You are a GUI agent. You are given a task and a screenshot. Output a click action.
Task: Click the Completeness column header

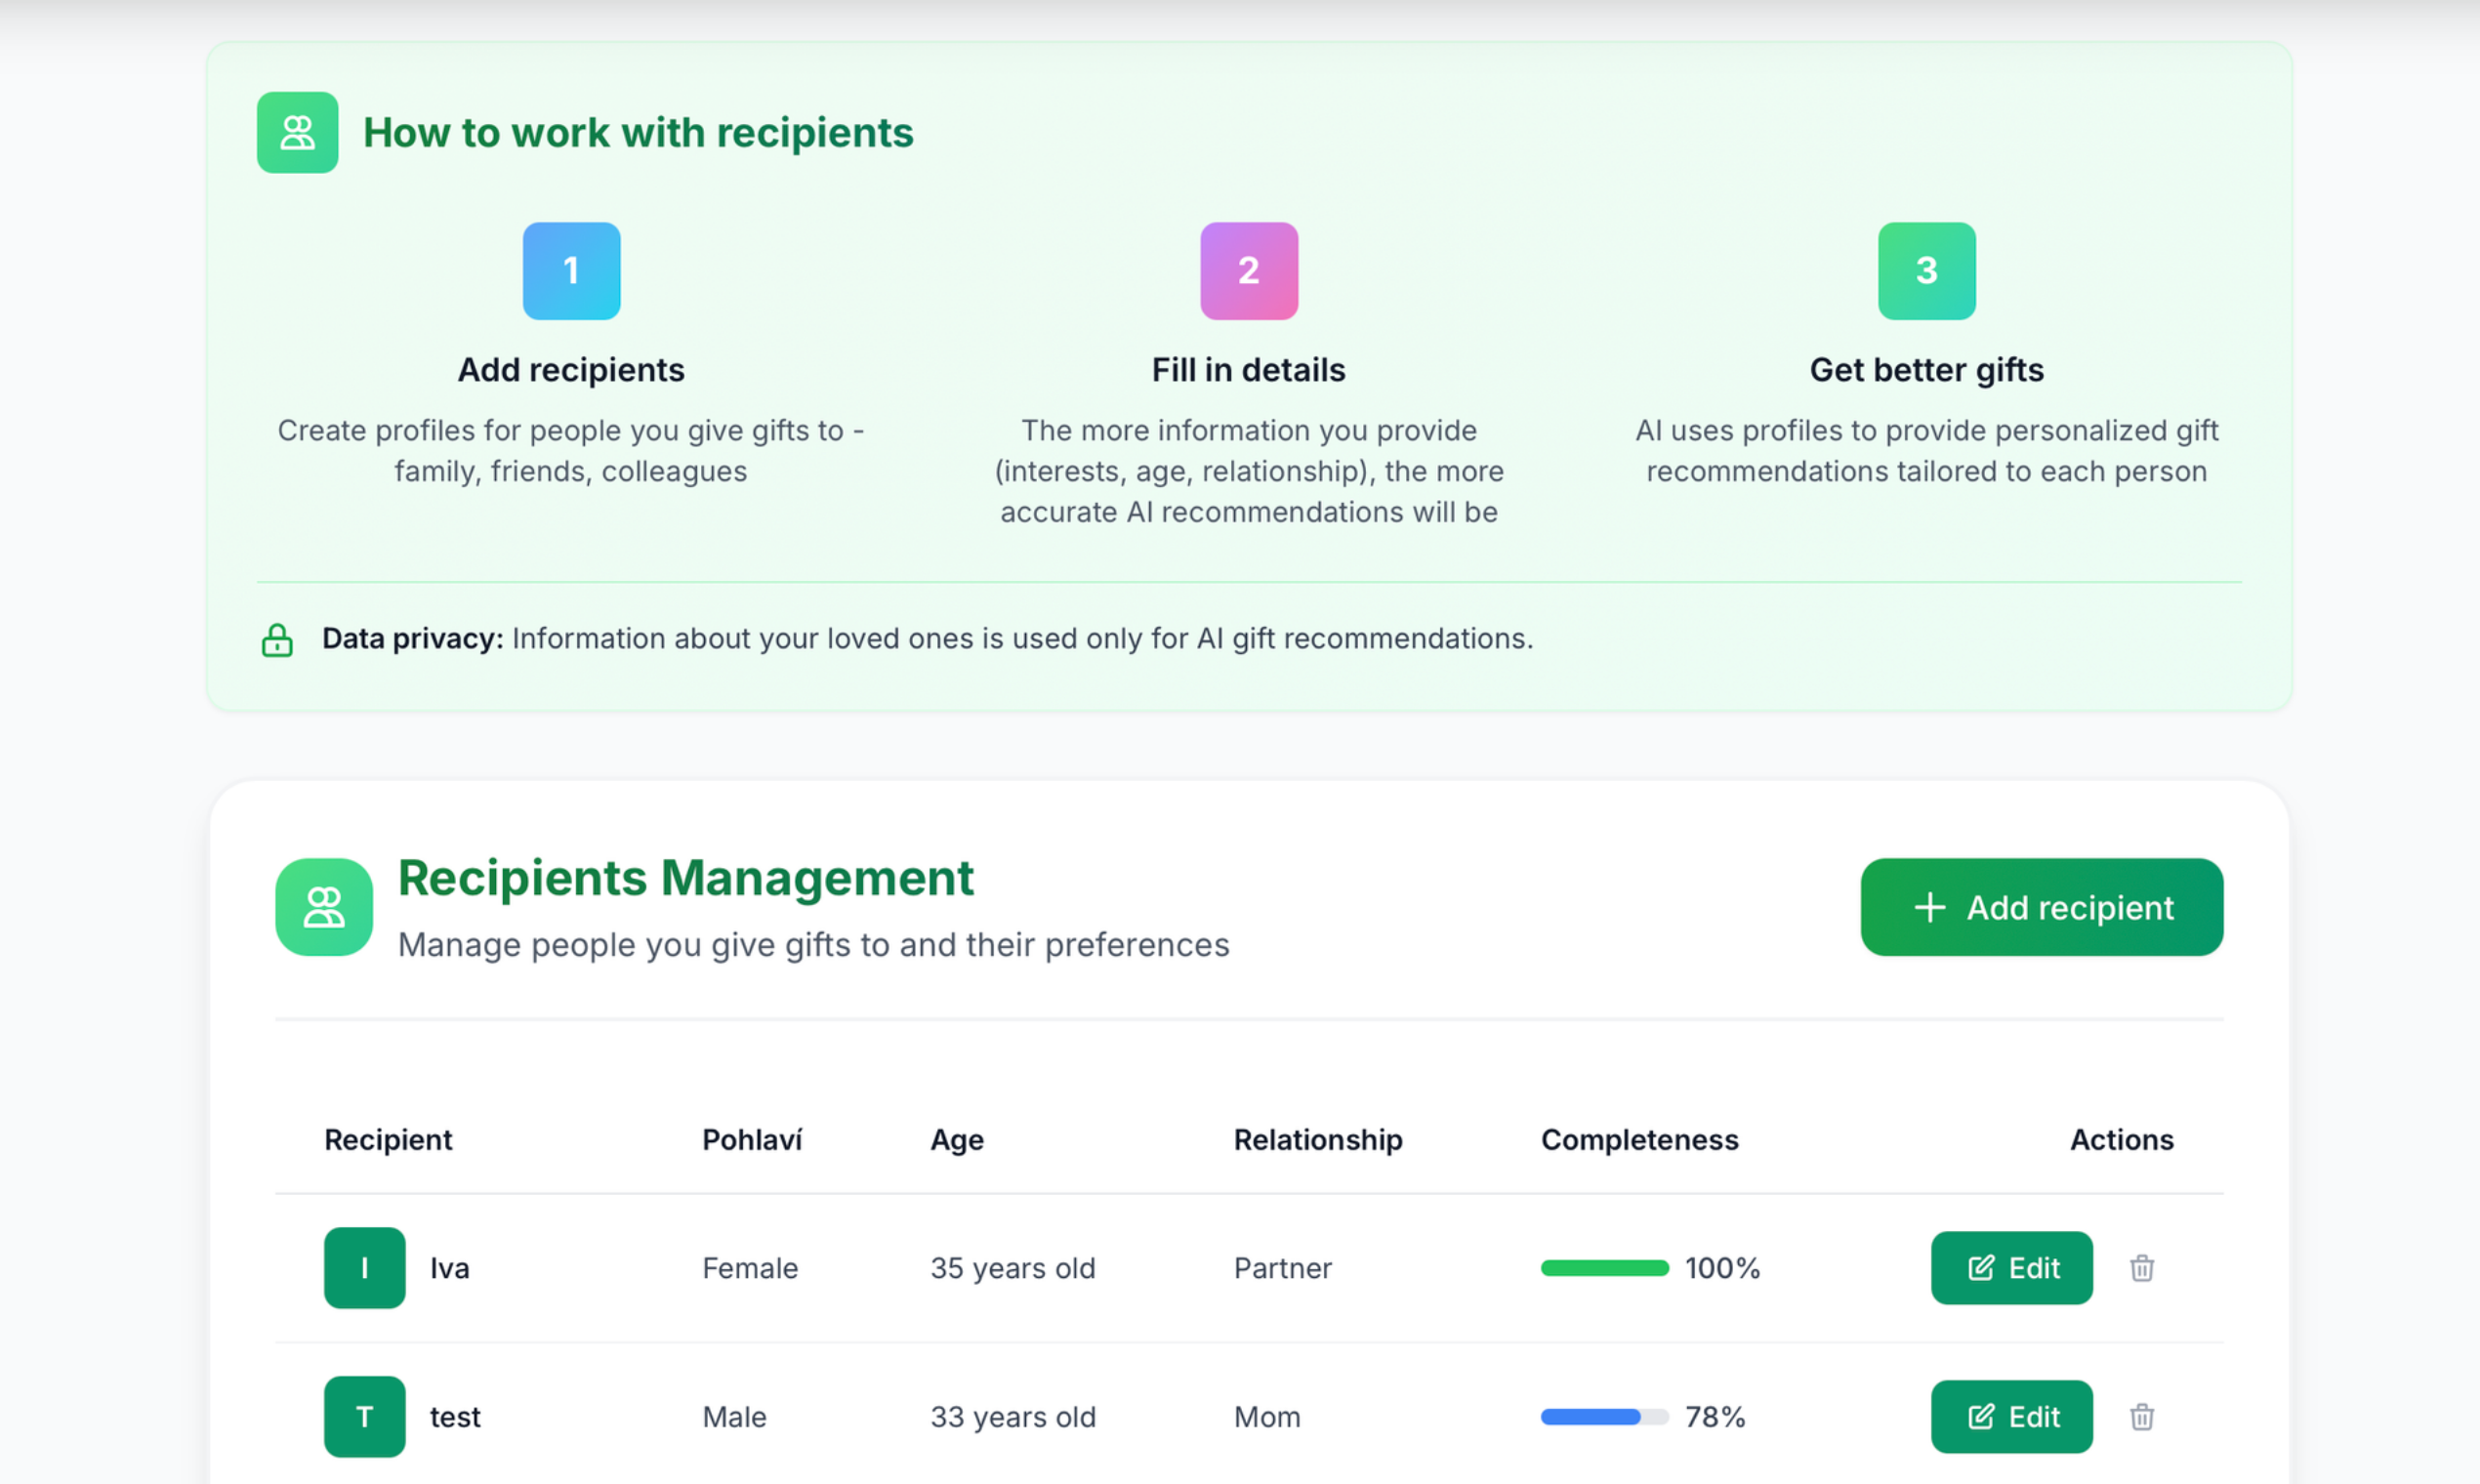click(x=1639, y=1139)
